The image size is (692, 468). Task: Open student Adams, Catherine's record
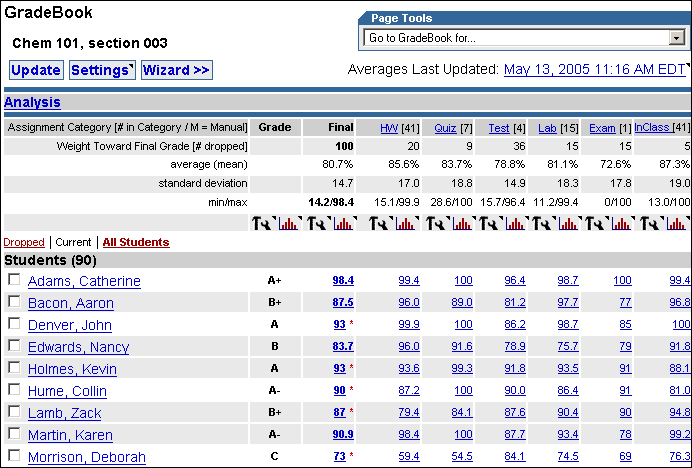coord(84,281)
